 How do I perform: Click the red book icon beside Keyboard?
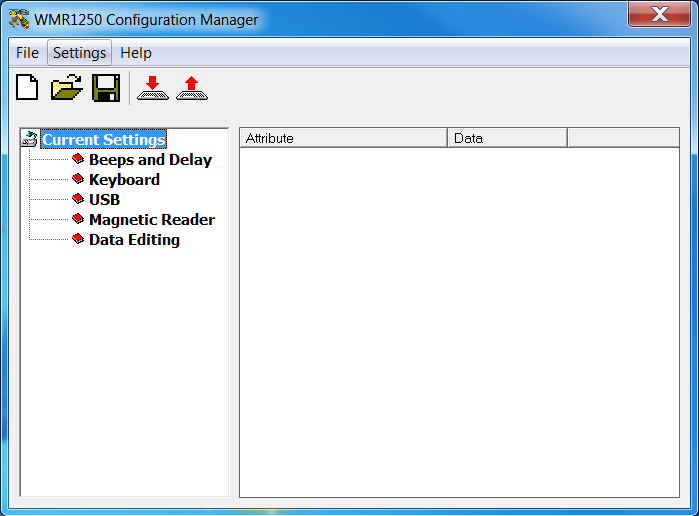(x=78, y=179)
